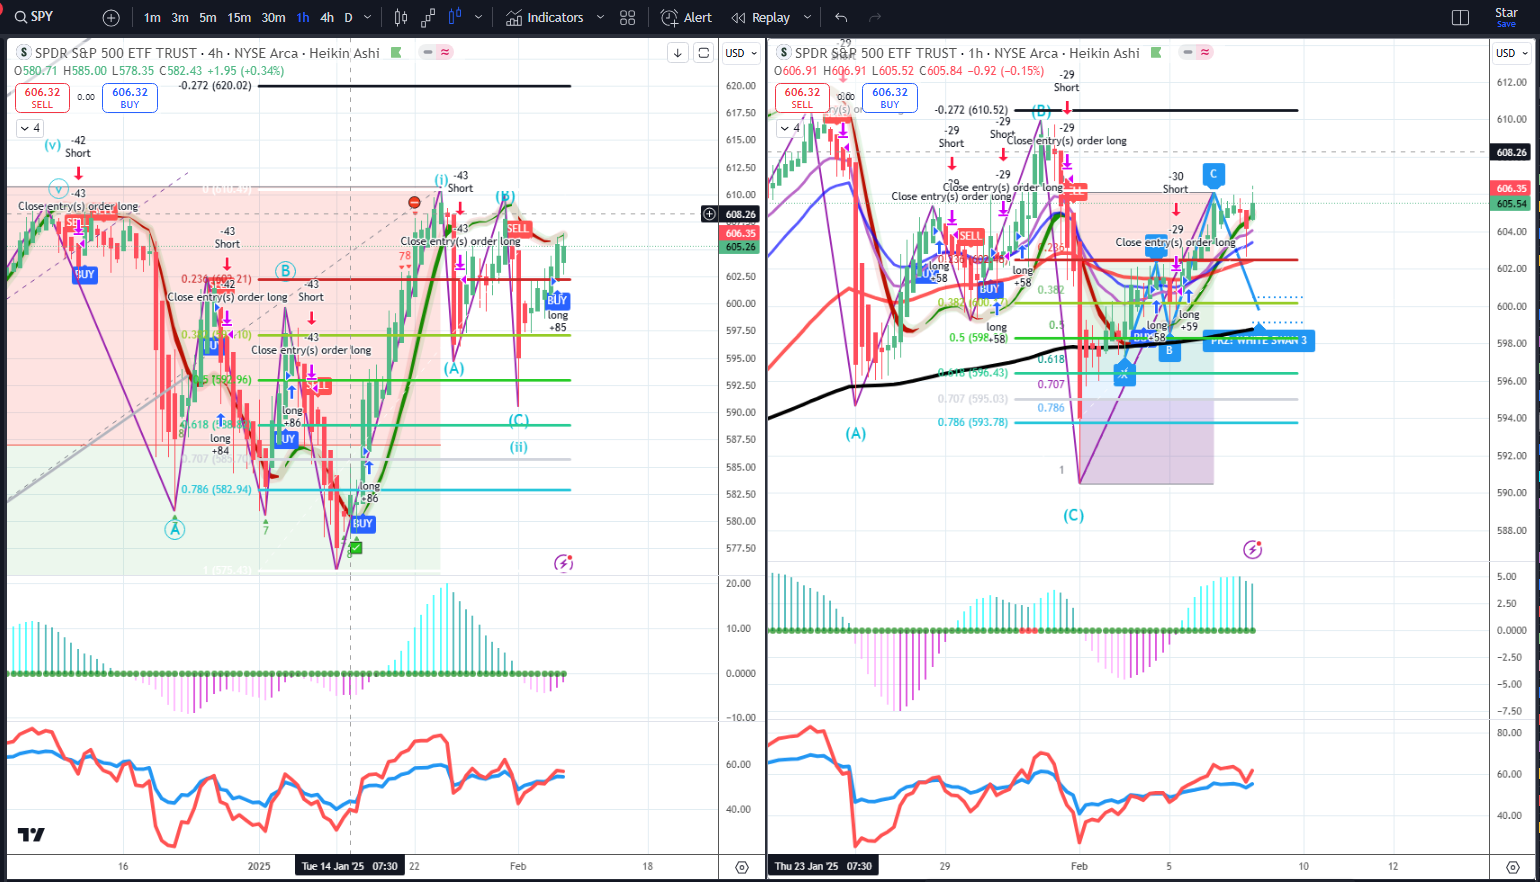Undo the last chart action

tap(841, 18)
